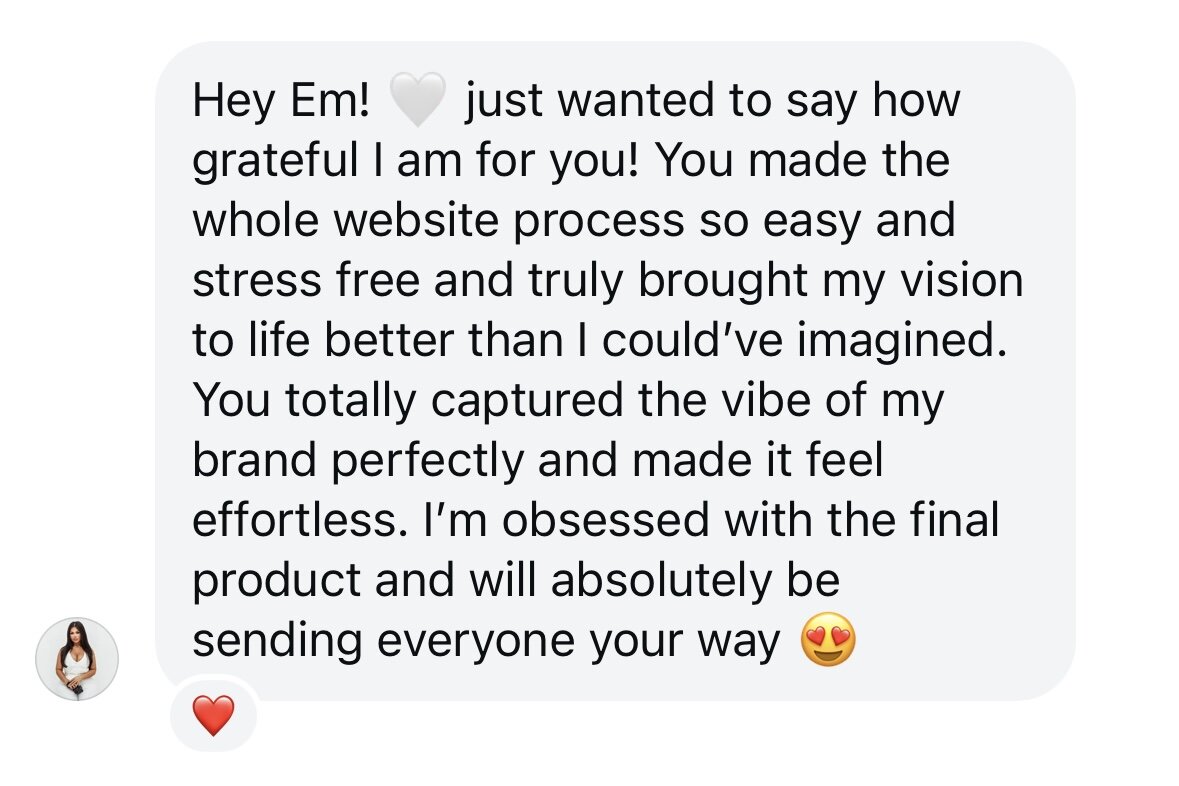
Task: Click the sender's profile picture avatar
Action: coord(77,658)
